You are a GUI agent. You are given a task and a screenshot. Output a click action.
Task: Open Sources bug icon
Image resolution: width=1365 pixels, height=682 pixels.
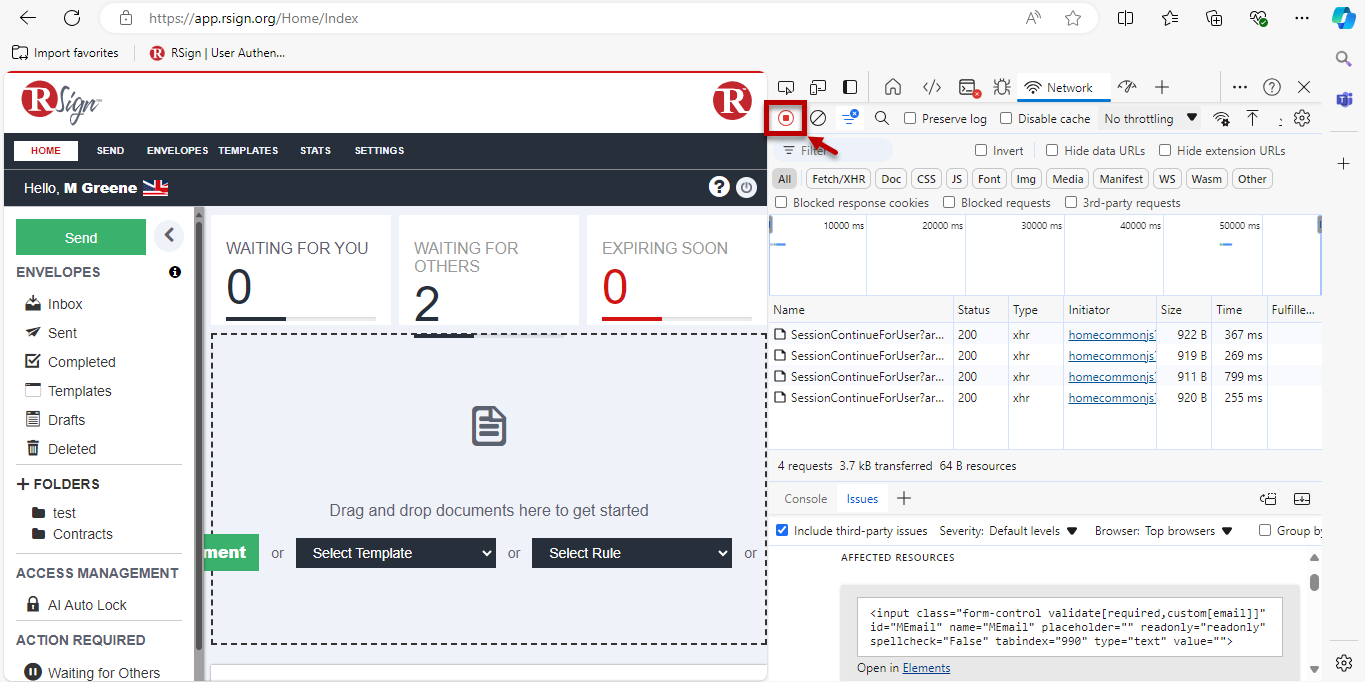point(1002,87)
